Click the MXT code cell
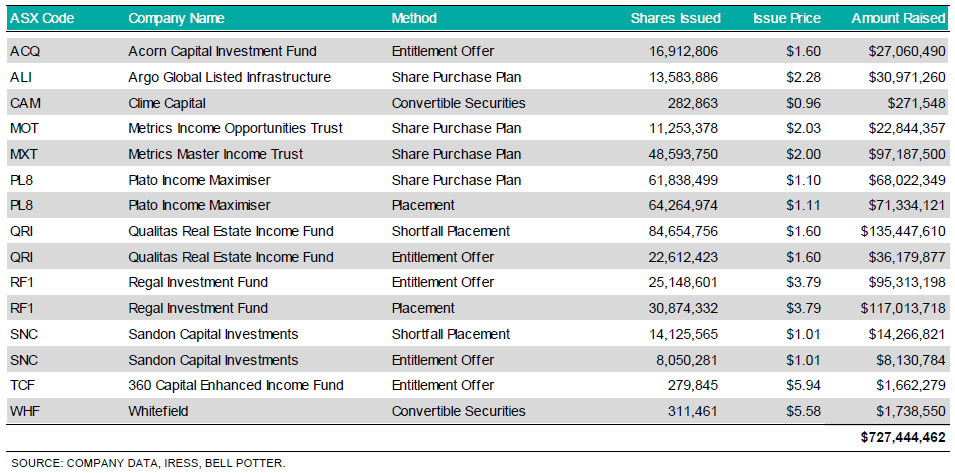The width and height of the screenshot is (955, 473). click(24, 154)
